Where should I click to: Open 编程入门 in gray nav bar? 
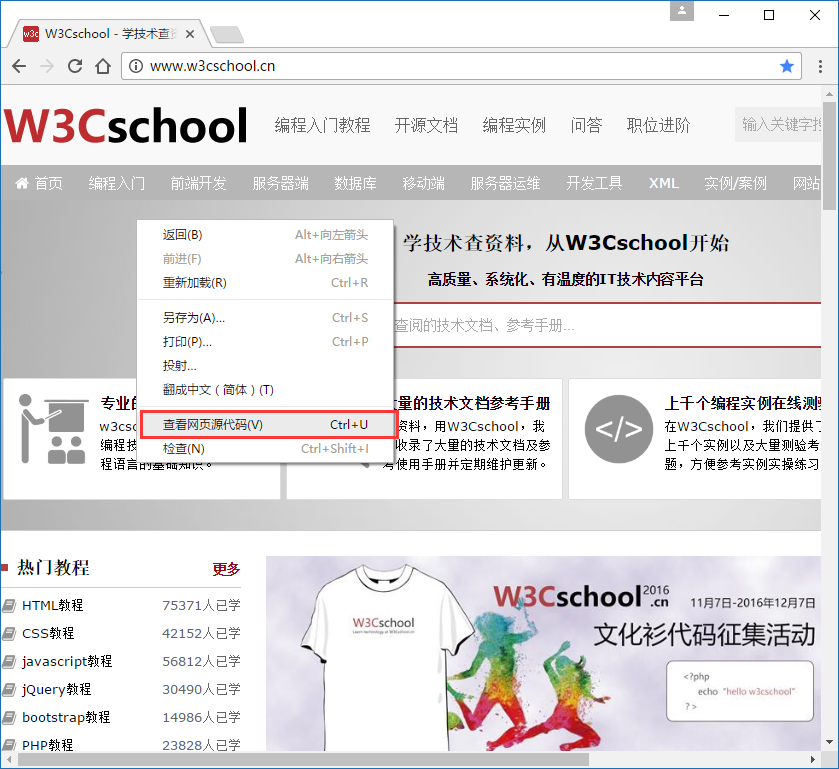click(117, 184)
